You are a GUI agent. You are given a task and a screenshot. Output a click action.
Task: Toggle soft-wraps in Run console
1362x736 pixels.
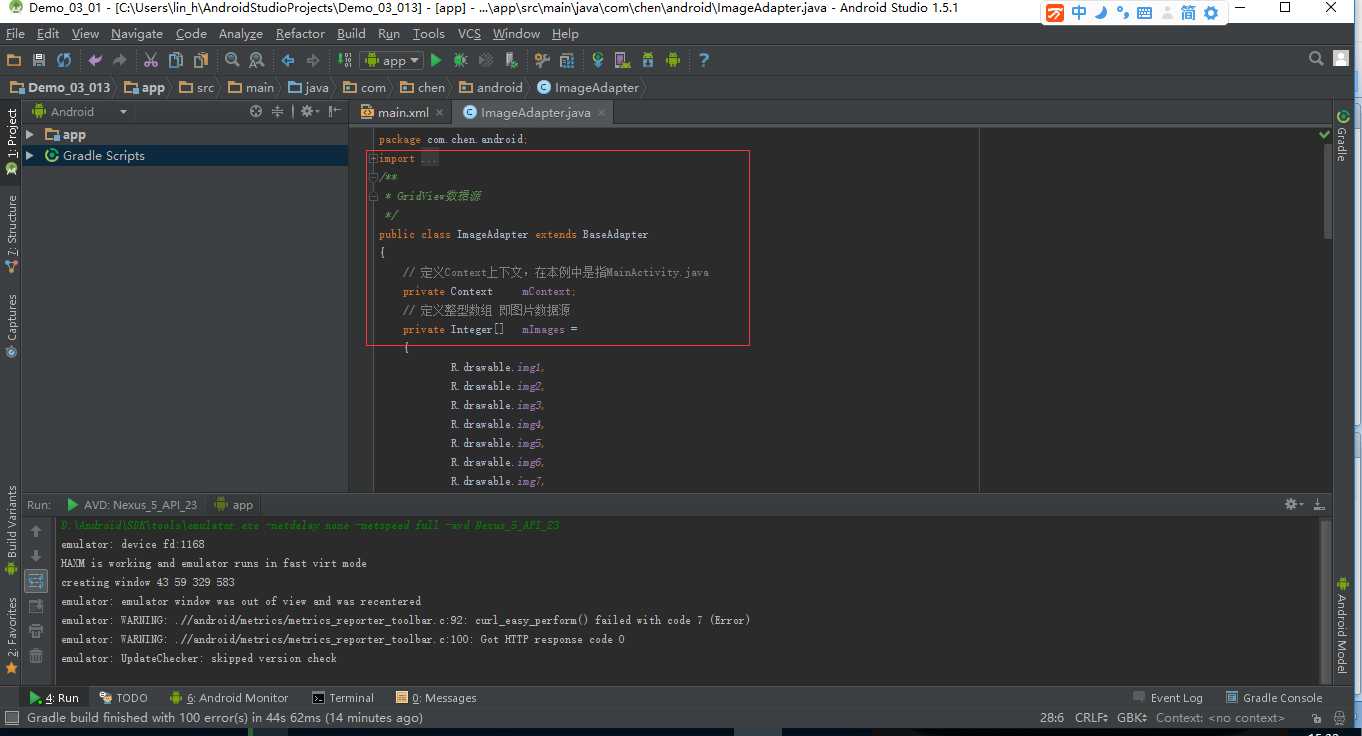36,581
